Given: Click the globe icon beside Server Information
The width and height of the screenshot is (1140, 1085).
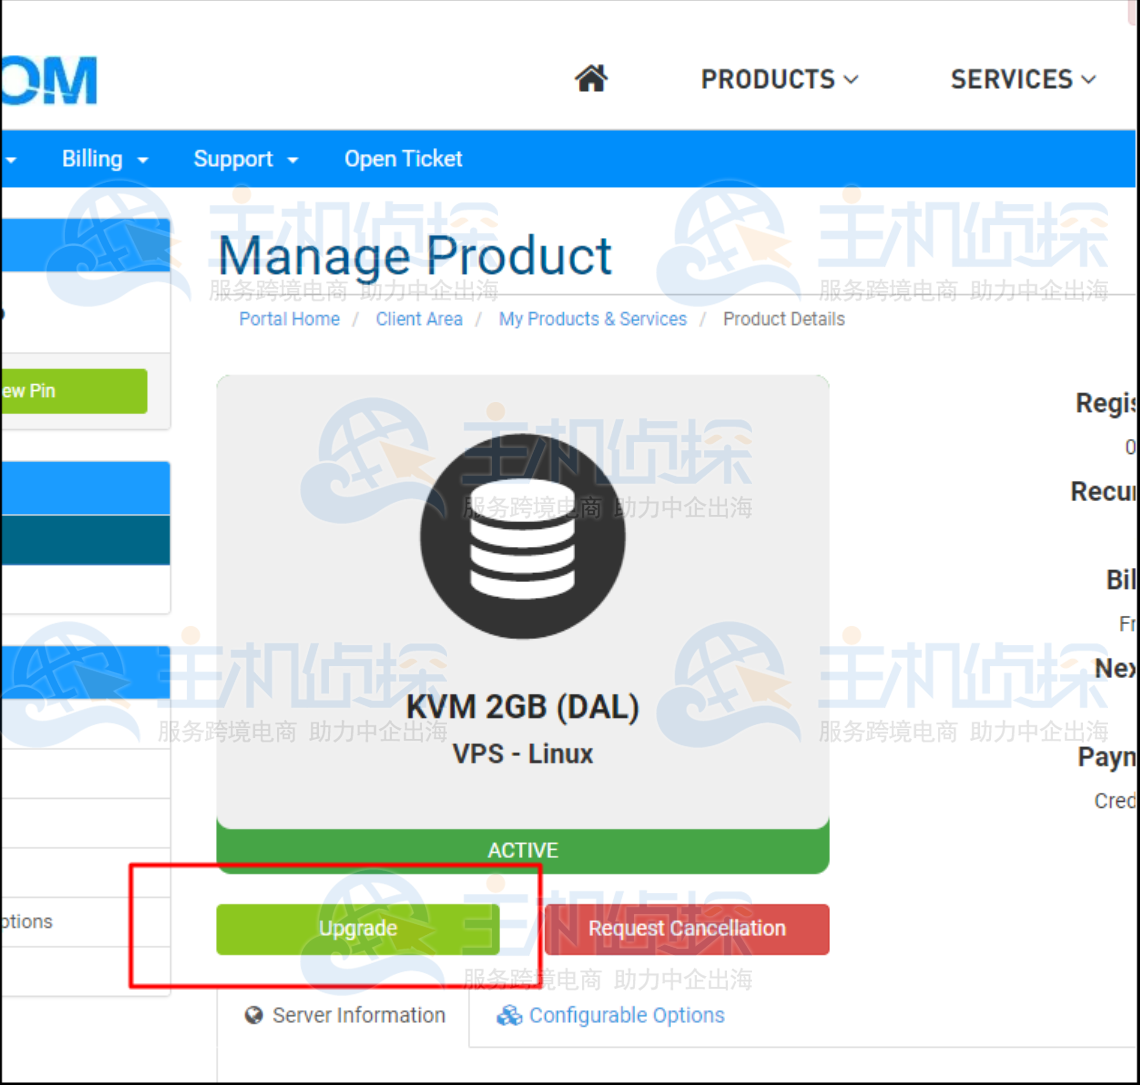Looking at the screenshot, I should pyautogui.click(x=253, y=1015).
